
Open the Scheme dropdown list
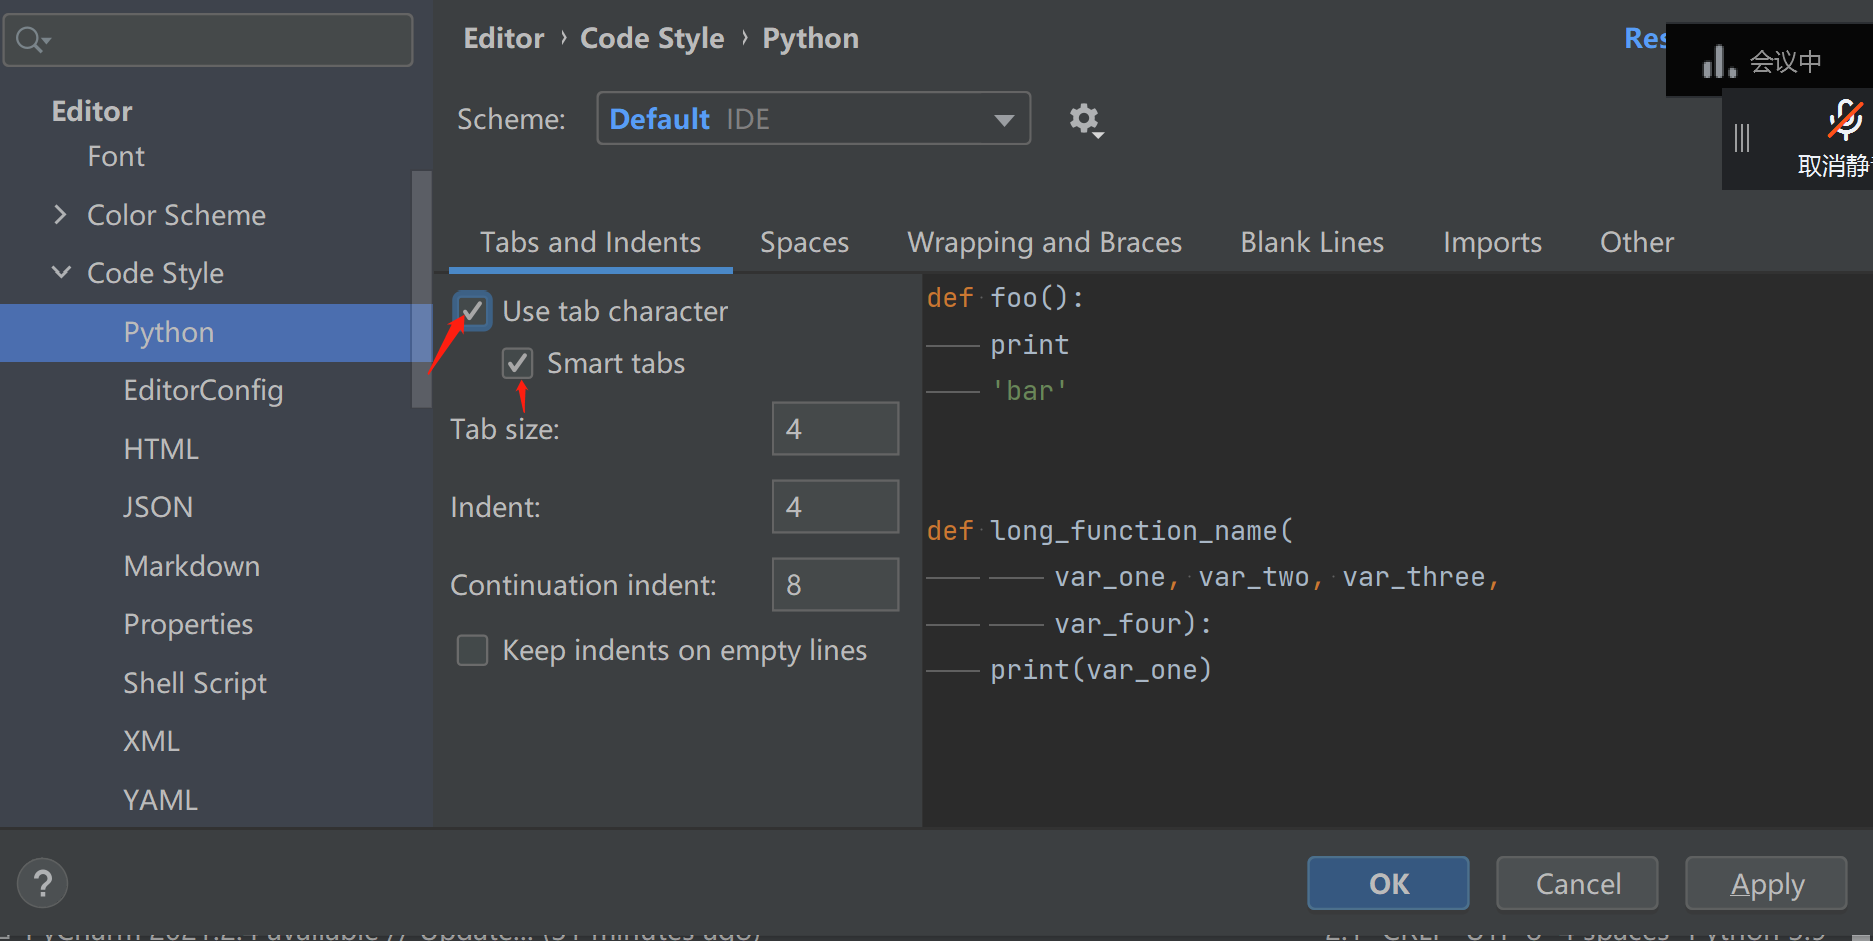coord(1004,120)
